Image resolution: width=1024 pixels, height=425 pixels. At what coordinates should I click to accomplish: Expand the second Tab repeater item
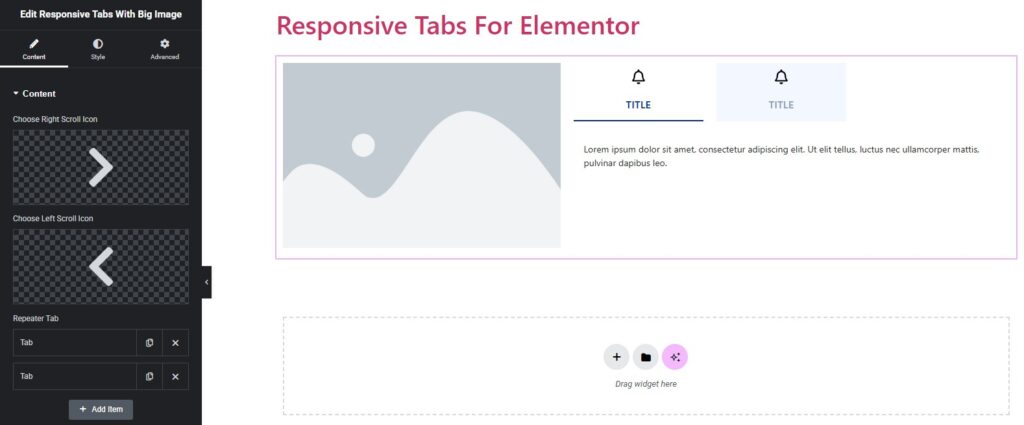[74, 376]
